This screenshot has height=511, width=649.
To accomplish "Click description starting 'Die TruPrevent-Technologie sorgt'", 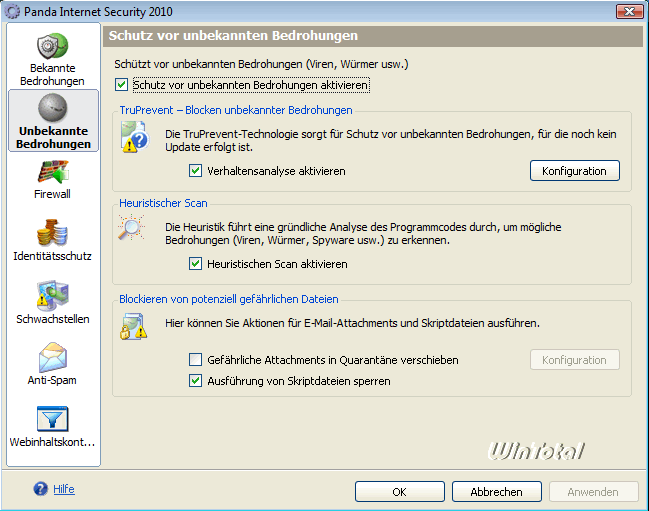I will point(391,141).
